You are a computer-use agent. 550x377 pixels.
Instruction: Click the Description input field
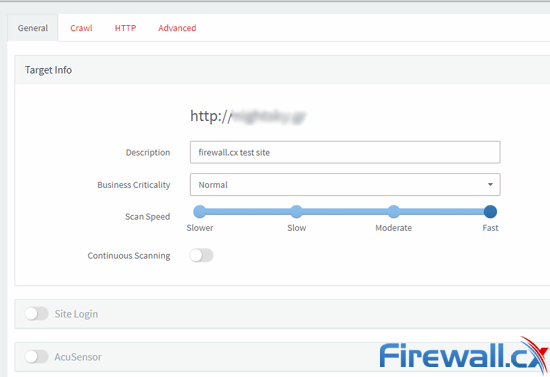(345, 152)
